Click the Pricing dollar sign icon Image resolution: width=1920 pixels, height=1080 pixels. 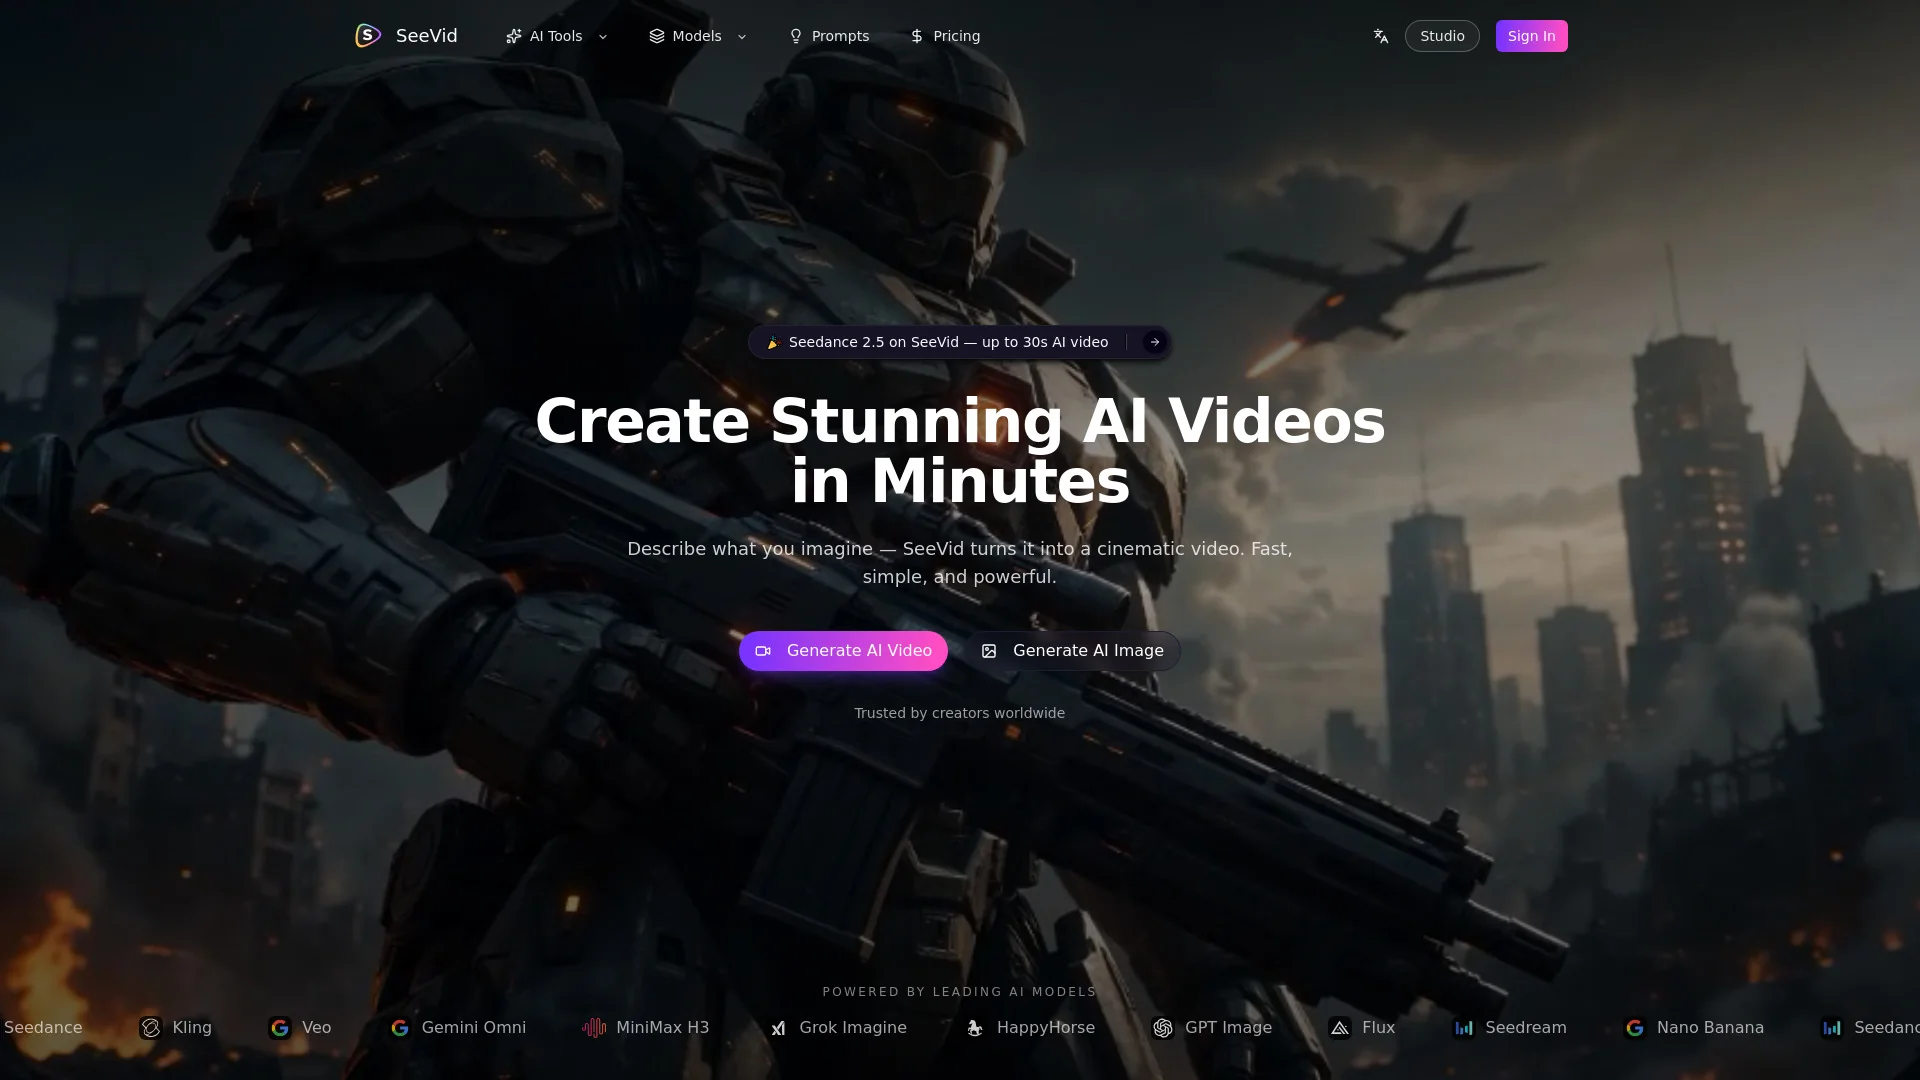click(x=917, y=36)
